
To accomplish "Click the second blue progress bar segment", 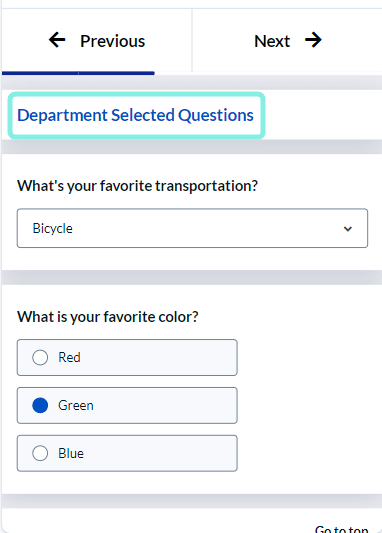I will (x=117, y=73).
